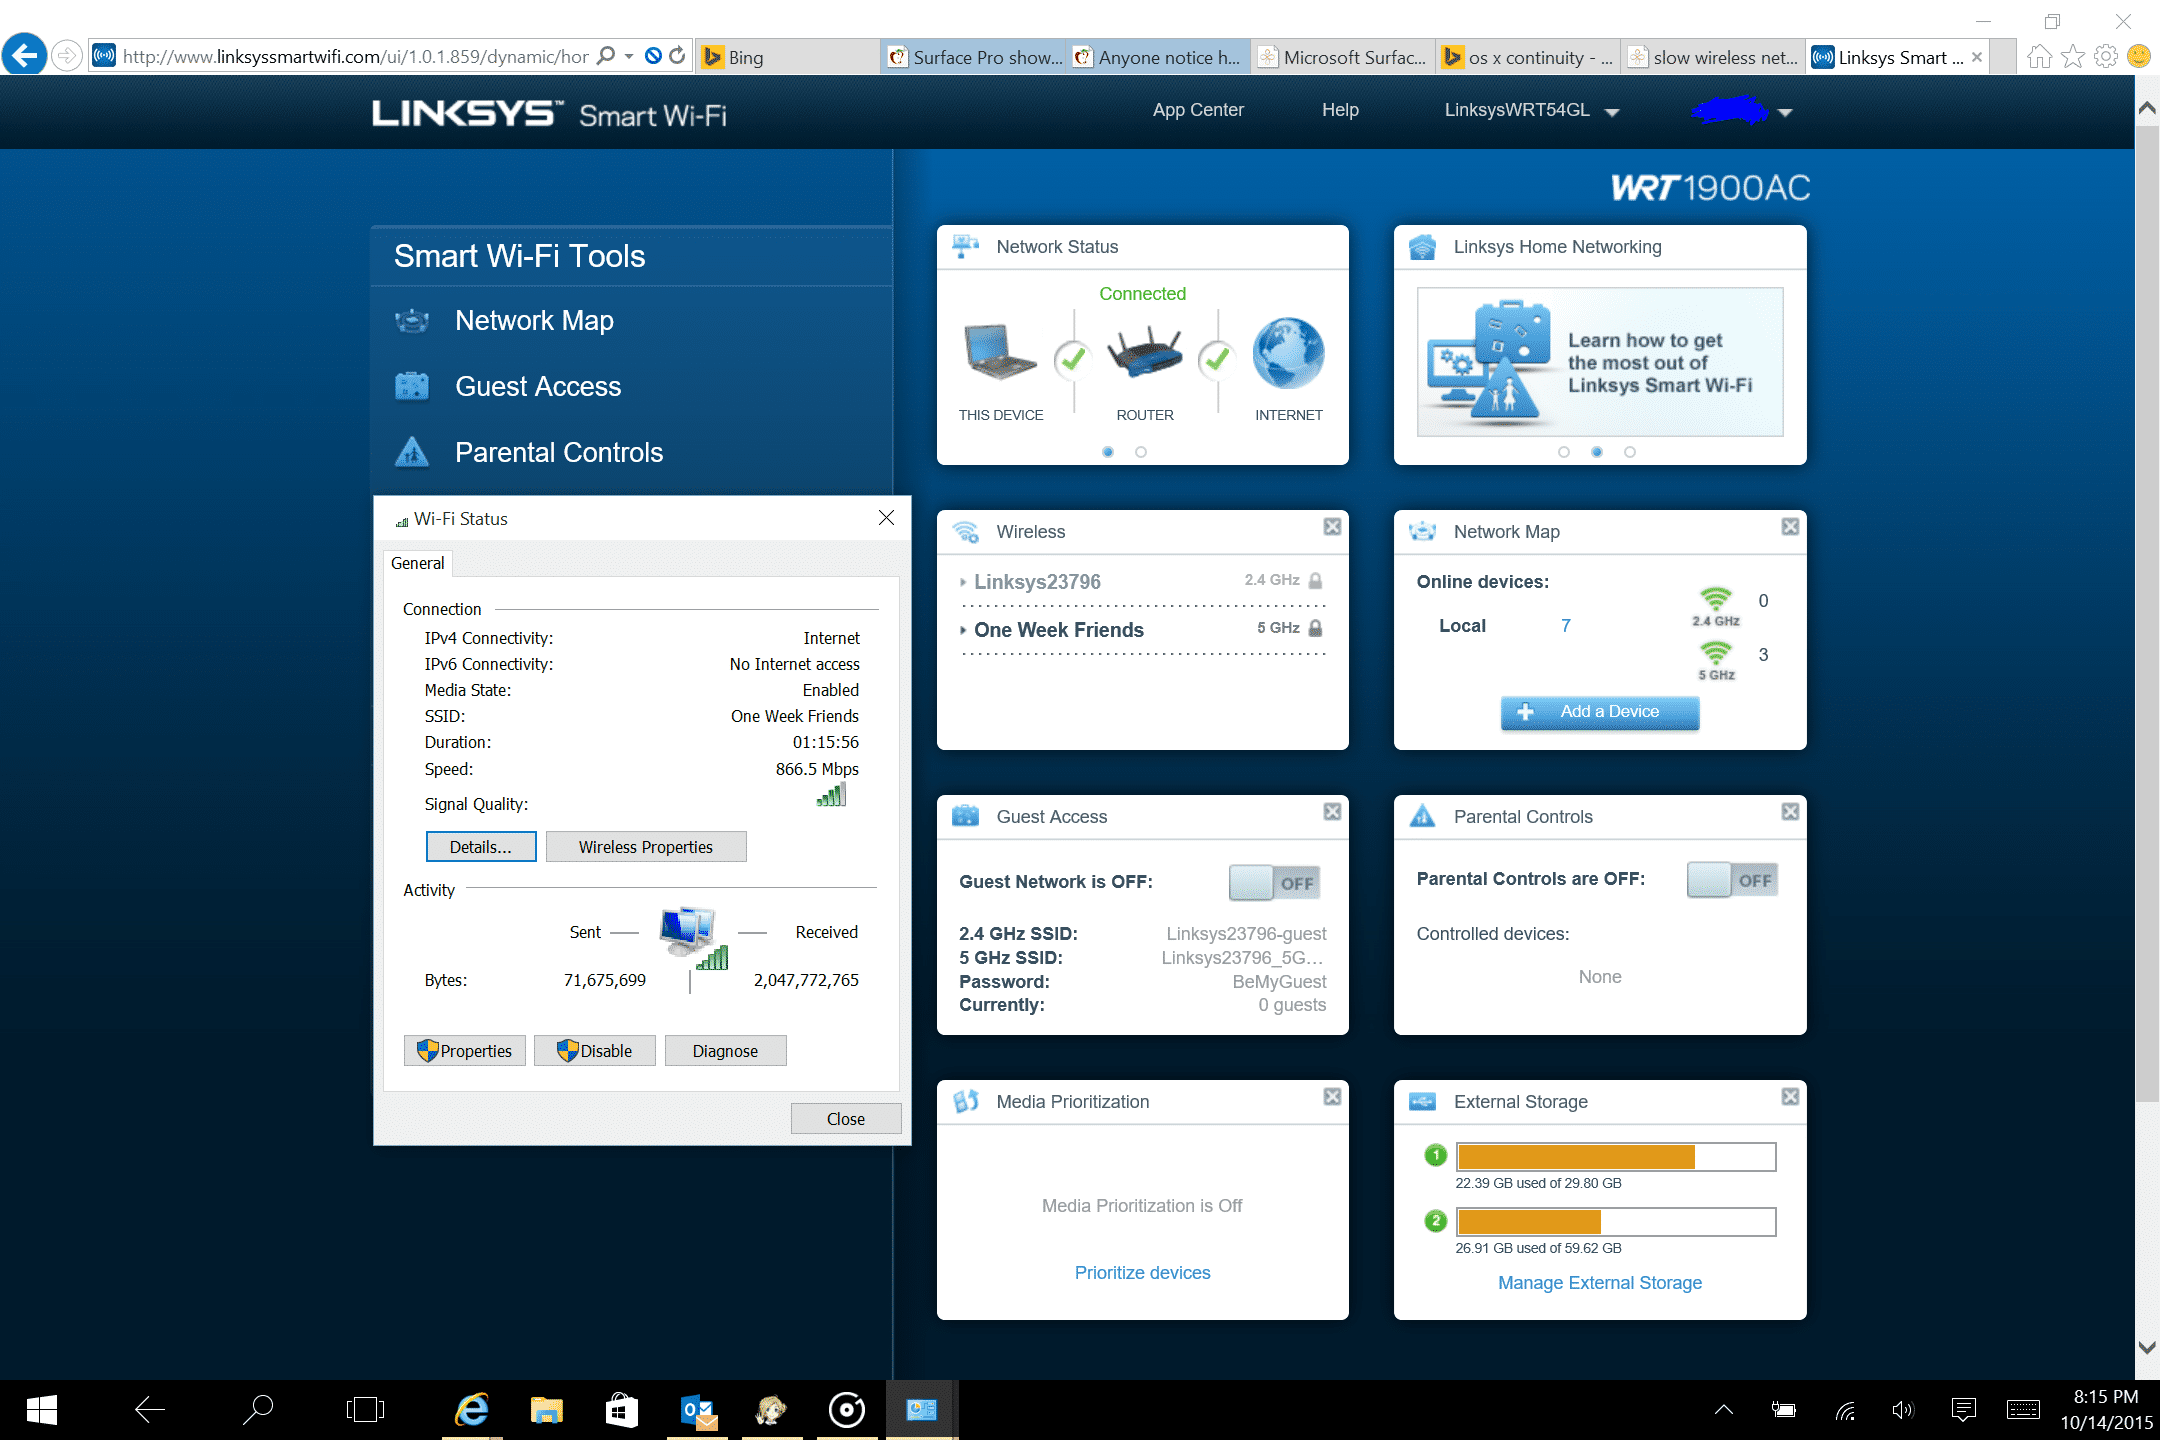Screen dimensions: 2160x1440
Task: Toggle the Parental Controls OFF switch
Action: [x=1732, y=880]
